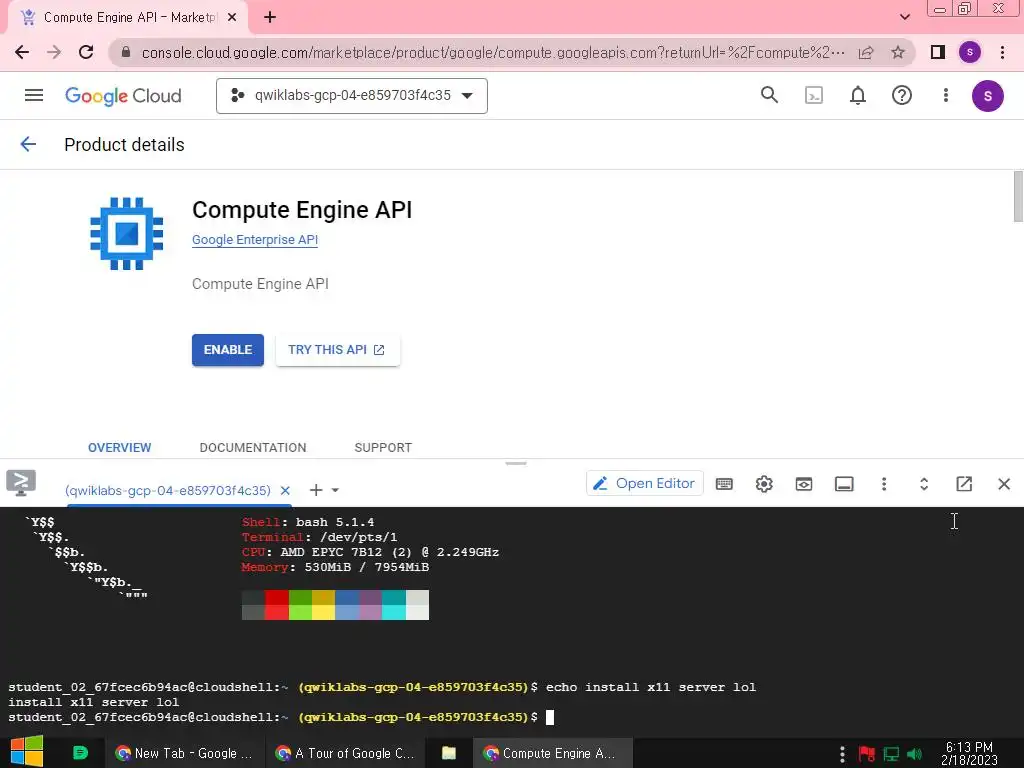Open Cloud Shell web preview
Screen dimensions: 1024x768
coord(804,484)
